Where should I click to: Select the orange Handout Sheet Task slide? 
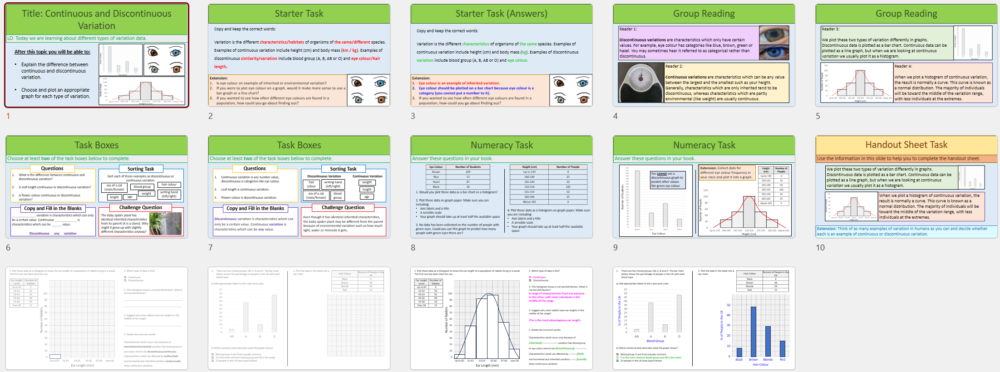[x=907, y=187]
